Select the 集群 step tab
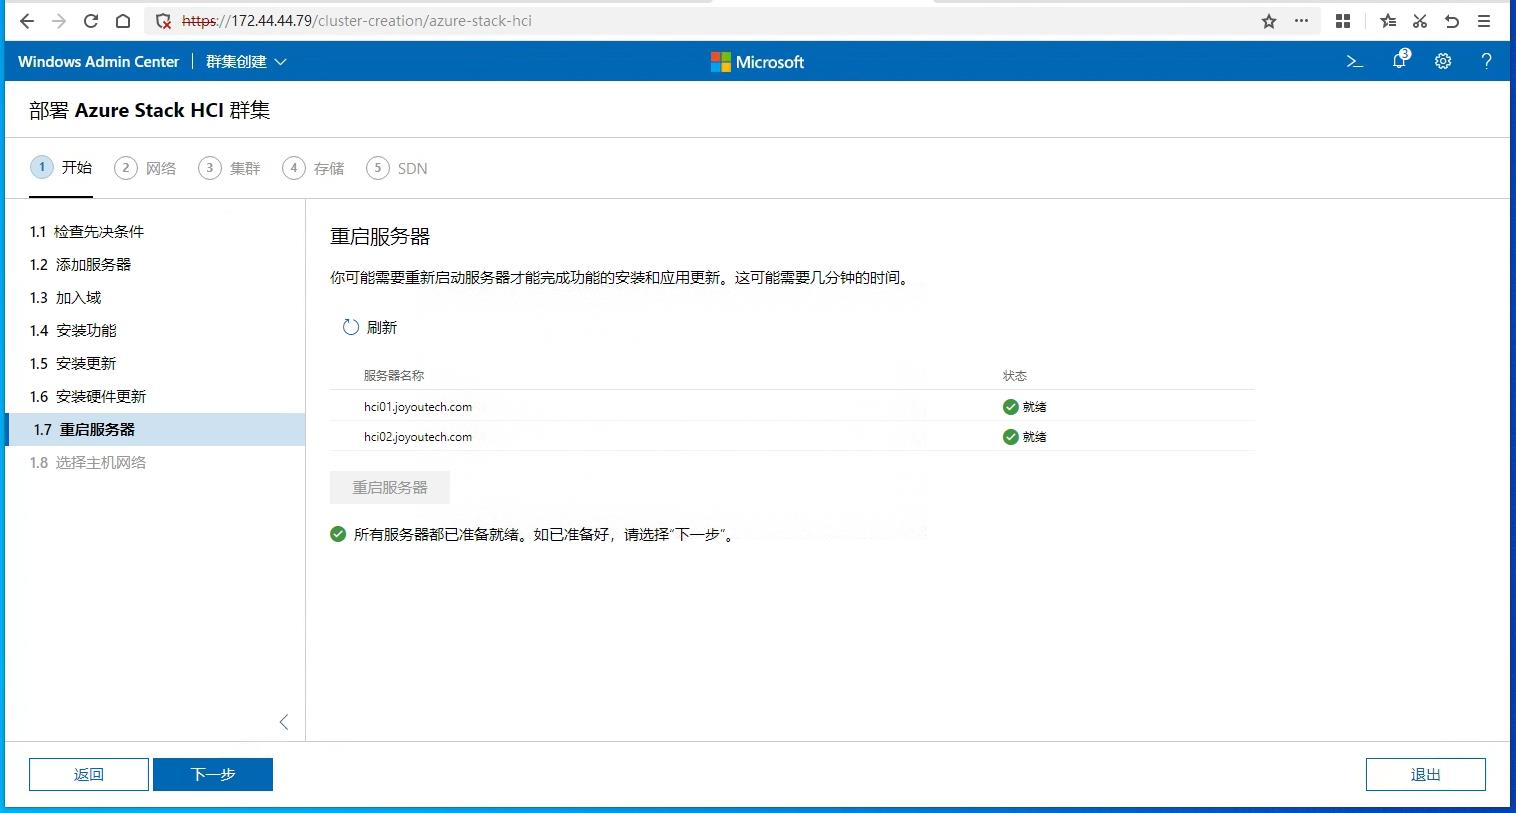The width and height of the screenshot is (1516, 813). (229, 168)
